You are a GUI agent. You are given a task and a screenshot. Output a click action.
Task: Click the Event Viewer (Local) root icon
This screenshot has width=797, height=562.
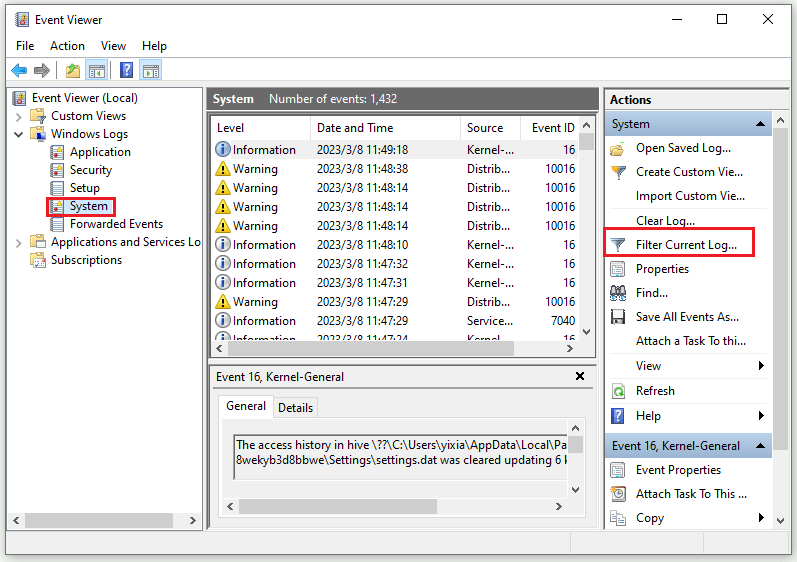pyautogui.click(x=19, y=98)
